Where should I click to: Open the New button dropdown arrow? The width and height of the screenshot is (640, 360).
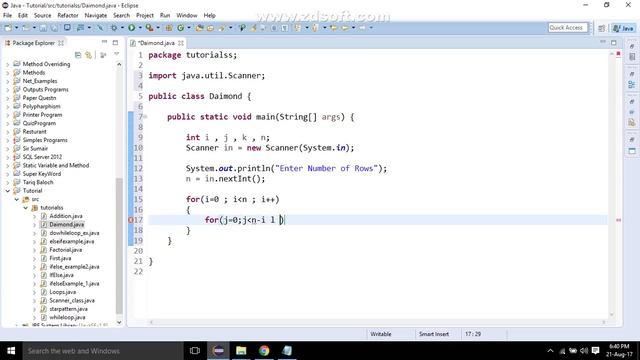tap(16, 28)
